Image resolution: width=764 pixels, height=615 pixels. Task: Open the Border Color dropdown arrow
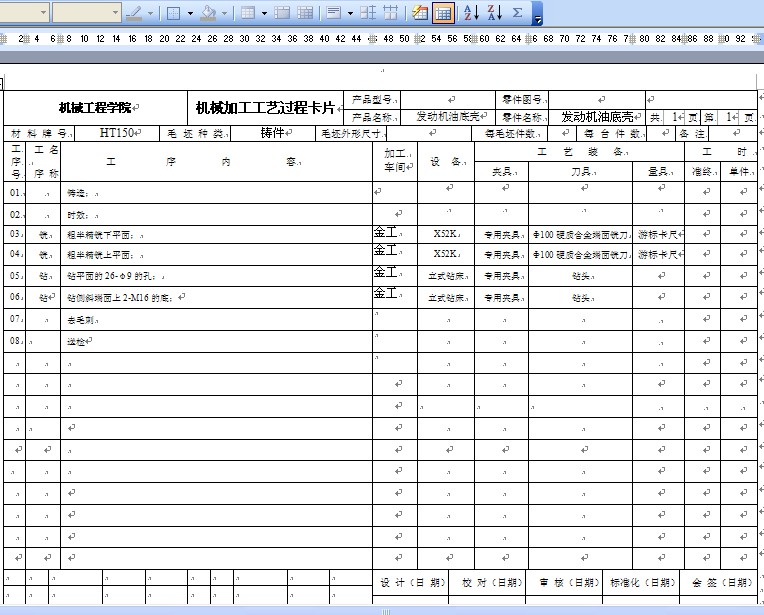pos(150,13)
